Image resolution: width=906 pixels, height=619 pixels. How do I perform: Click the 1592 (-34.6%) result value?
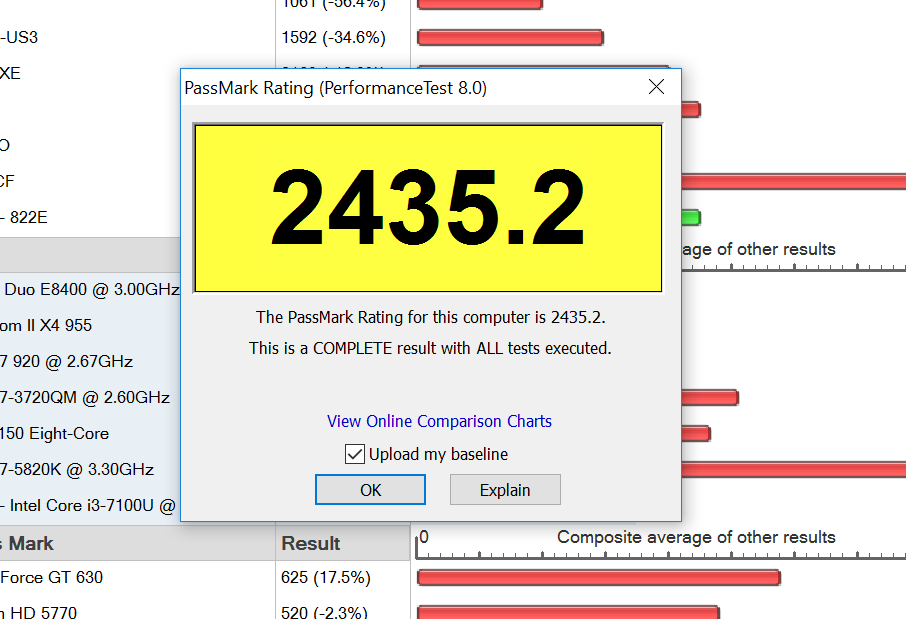pos(333,38)
